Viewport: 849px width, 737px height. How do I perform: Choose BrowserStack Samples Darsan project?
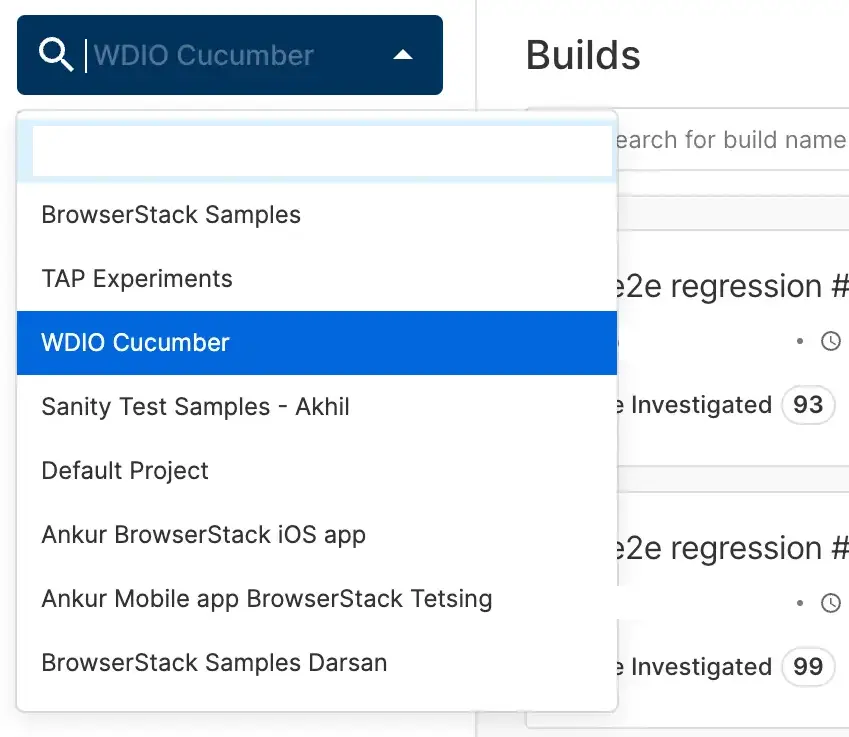click(x=214, y=663)
